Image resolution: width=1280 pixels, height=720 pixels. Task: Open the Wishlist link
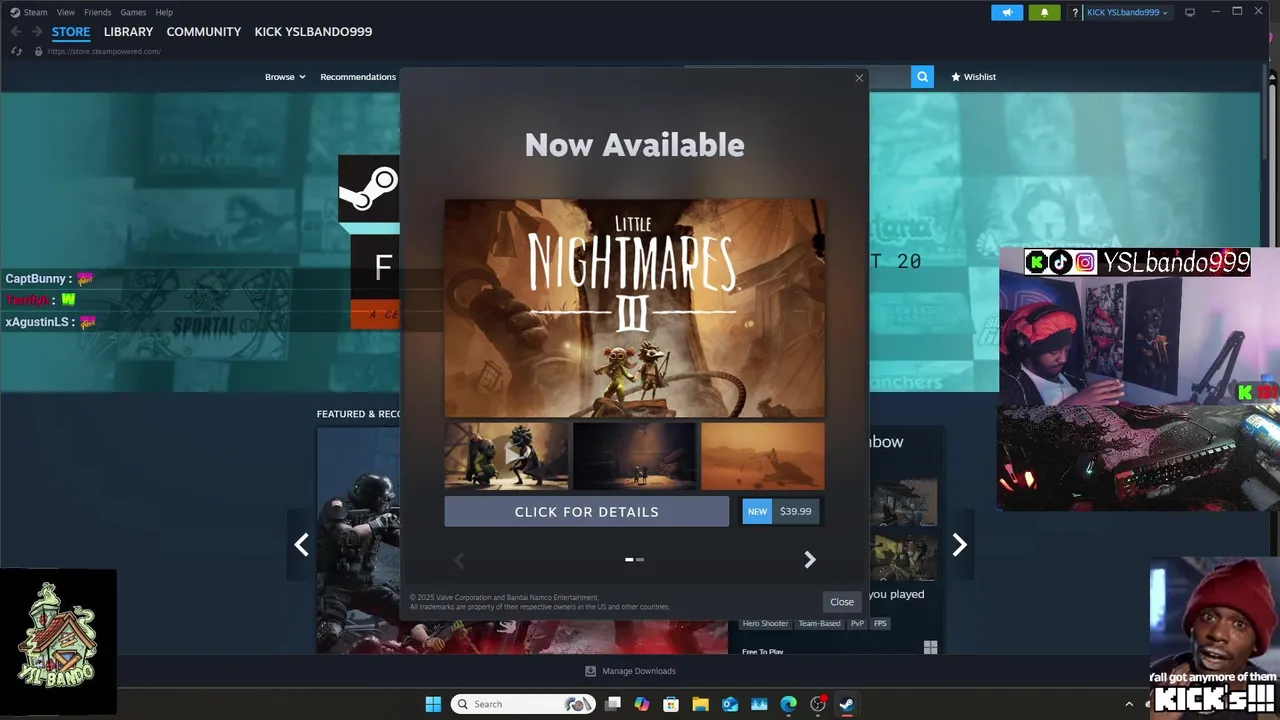point(973,77)
